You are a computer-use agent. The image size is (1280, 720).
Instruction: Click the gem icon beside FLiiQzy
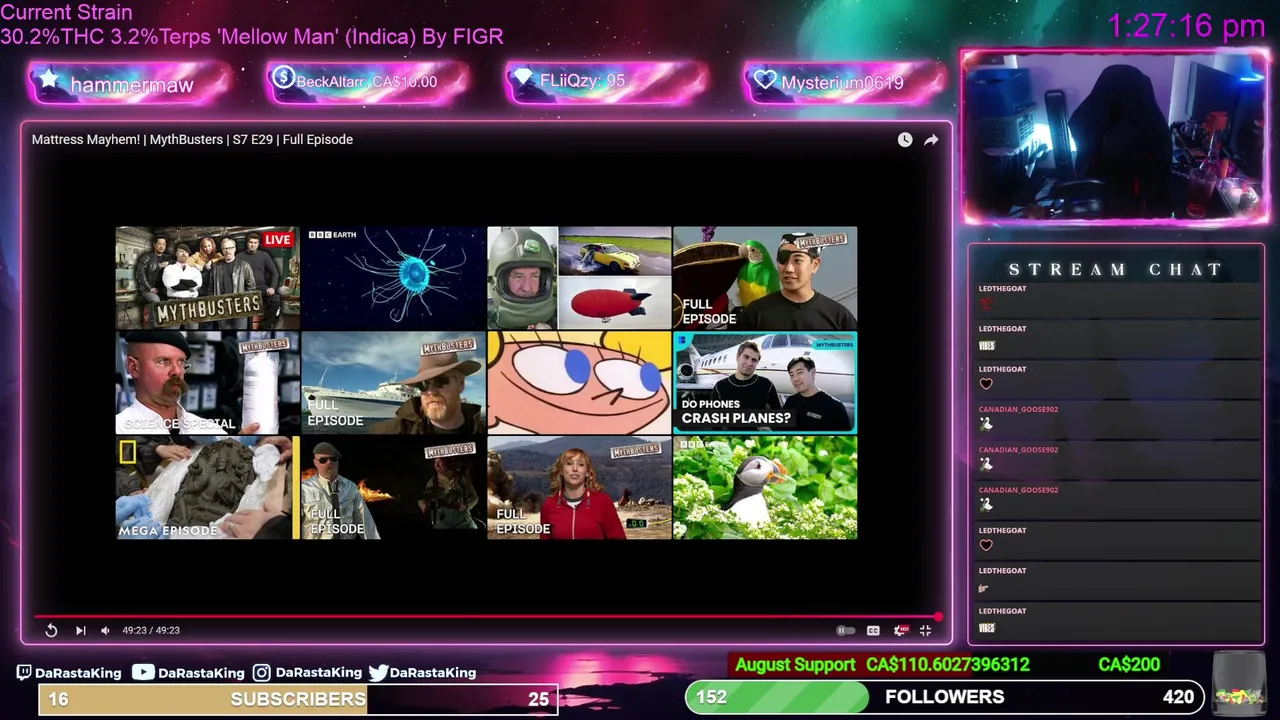[524, 78]
